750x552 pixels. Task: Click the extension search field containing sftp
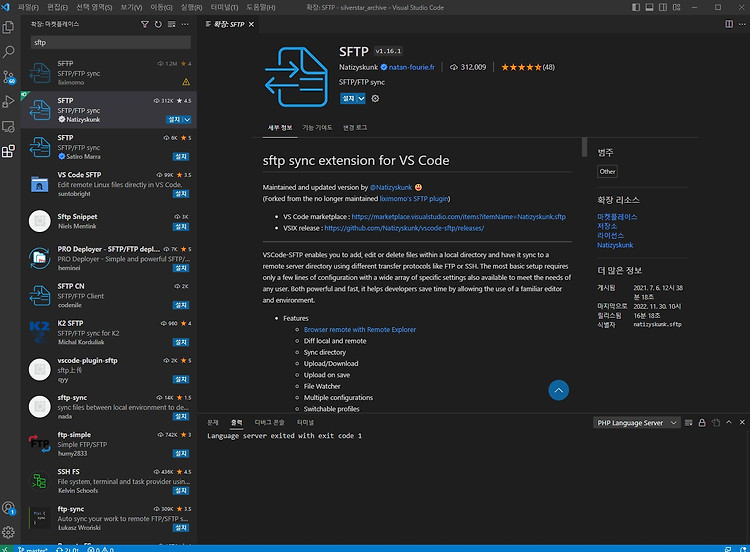110,42
